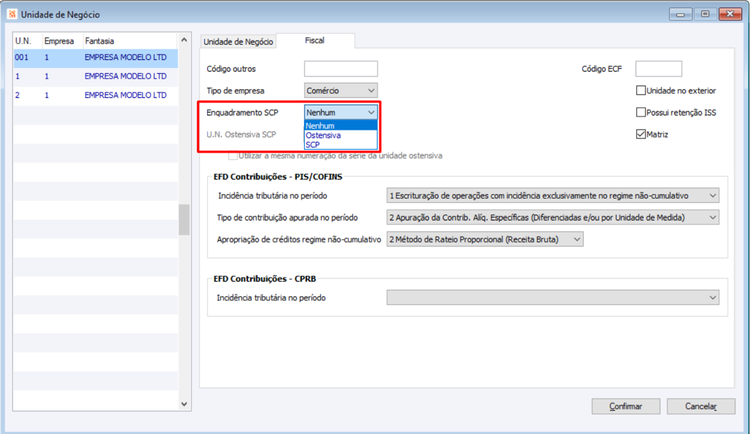Image resolution: width=750 pixels, height=434 pixels.
Task: Select the Fiscal tab
Action: click(315, 41)
